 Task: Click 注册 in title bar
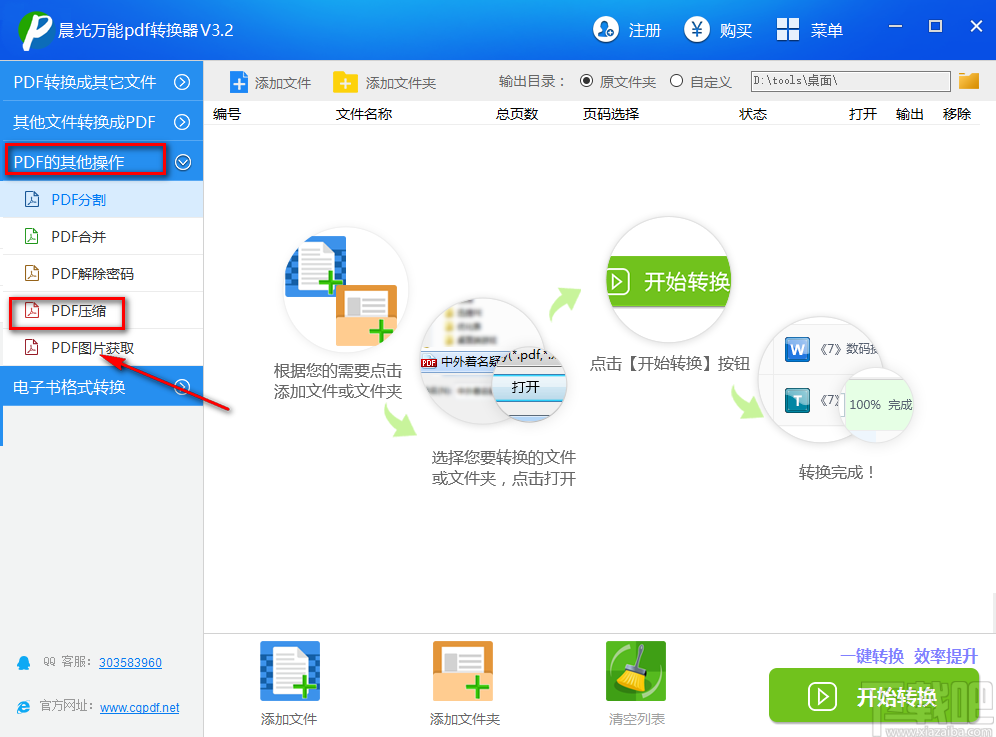tap(645, 30)
